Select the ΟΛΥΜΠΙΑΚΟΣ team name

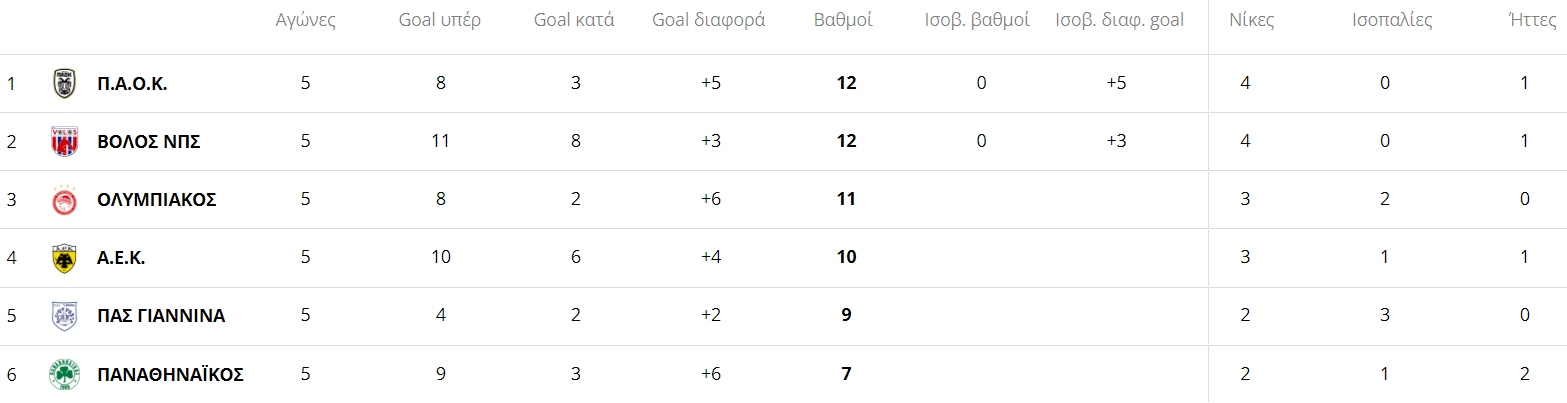(157, 199)
